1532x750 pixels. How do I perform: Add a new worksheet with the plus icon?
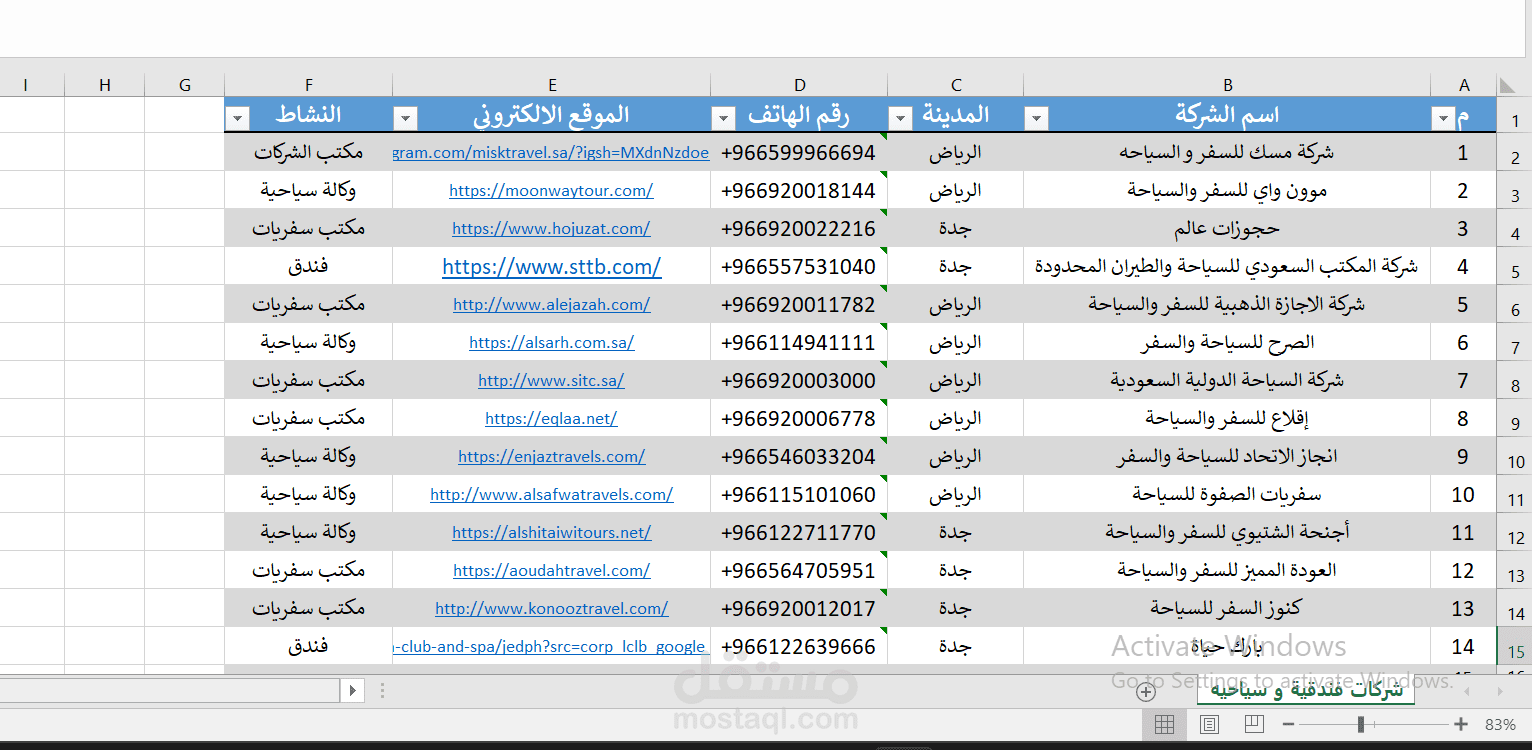tap(1147, 691)
